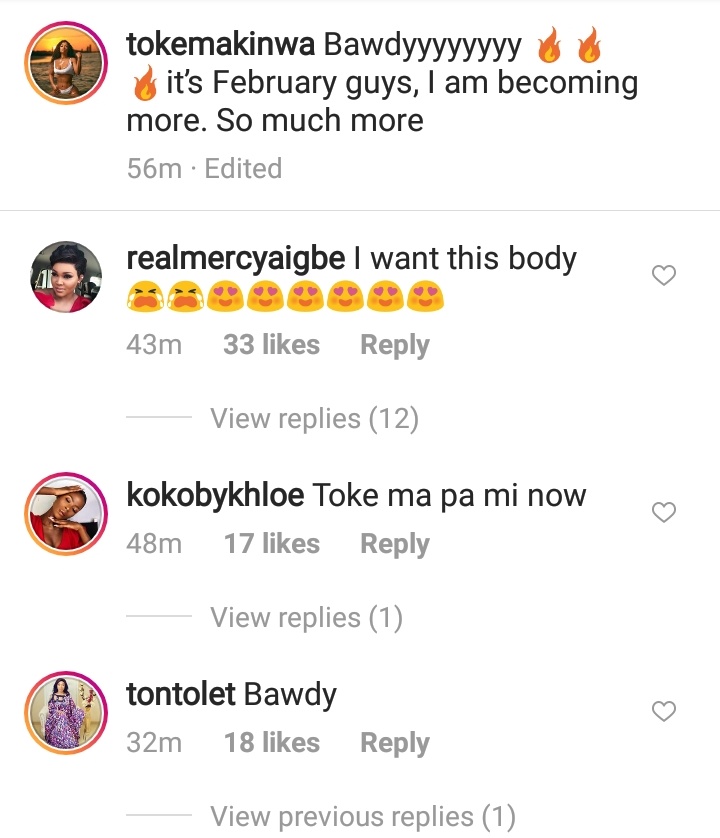Toggle heart on tontolet's comment
Image resolution: width=720 pixels, height=838 pixels.
664,712
